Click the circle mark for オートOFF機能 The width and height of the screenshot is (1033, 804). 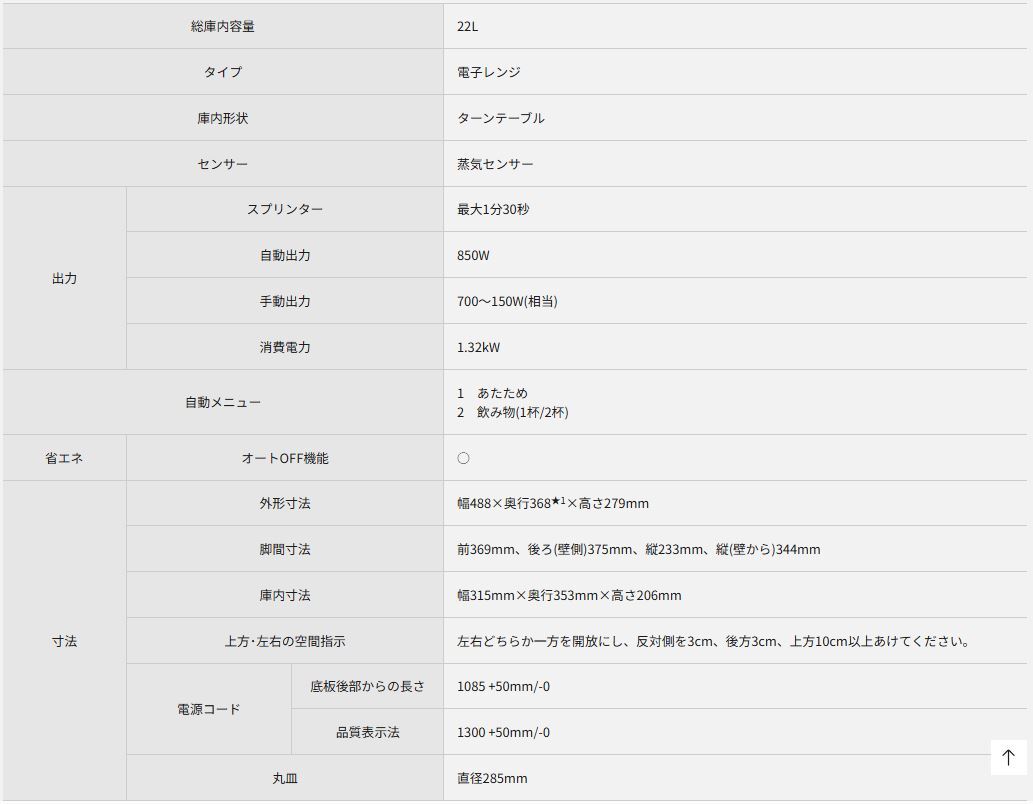pos(463,458)
